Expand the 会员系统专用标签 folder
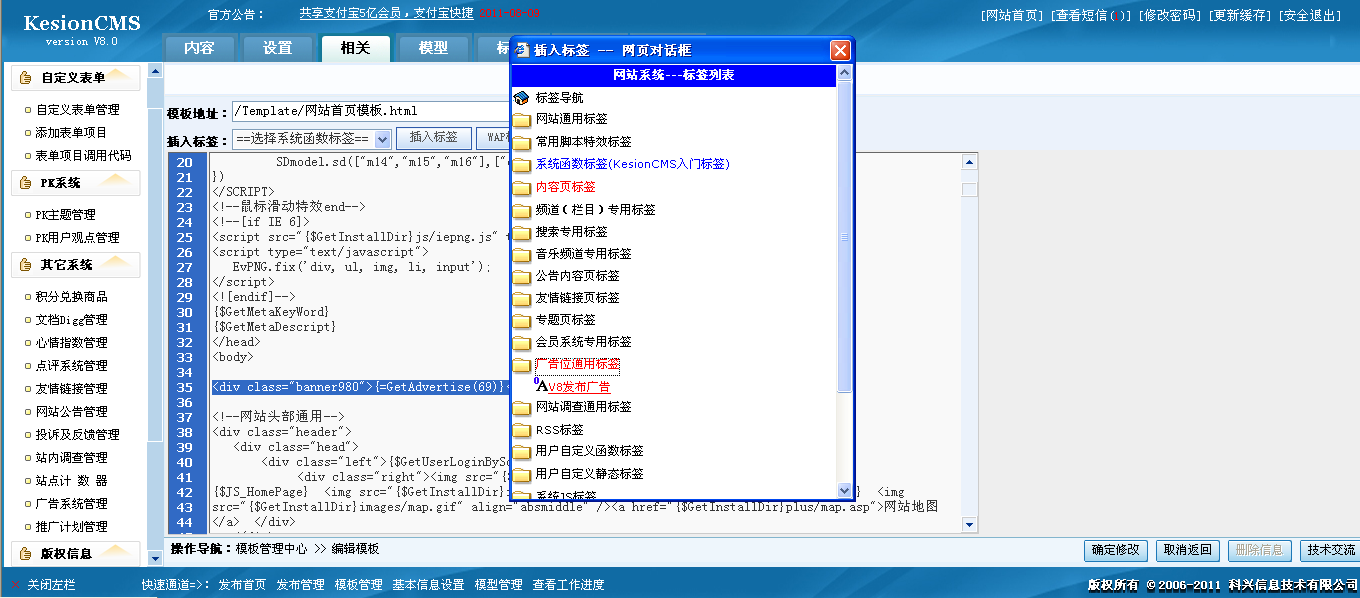This screenshot has width=1360, height=598. (x=583, y=342)
